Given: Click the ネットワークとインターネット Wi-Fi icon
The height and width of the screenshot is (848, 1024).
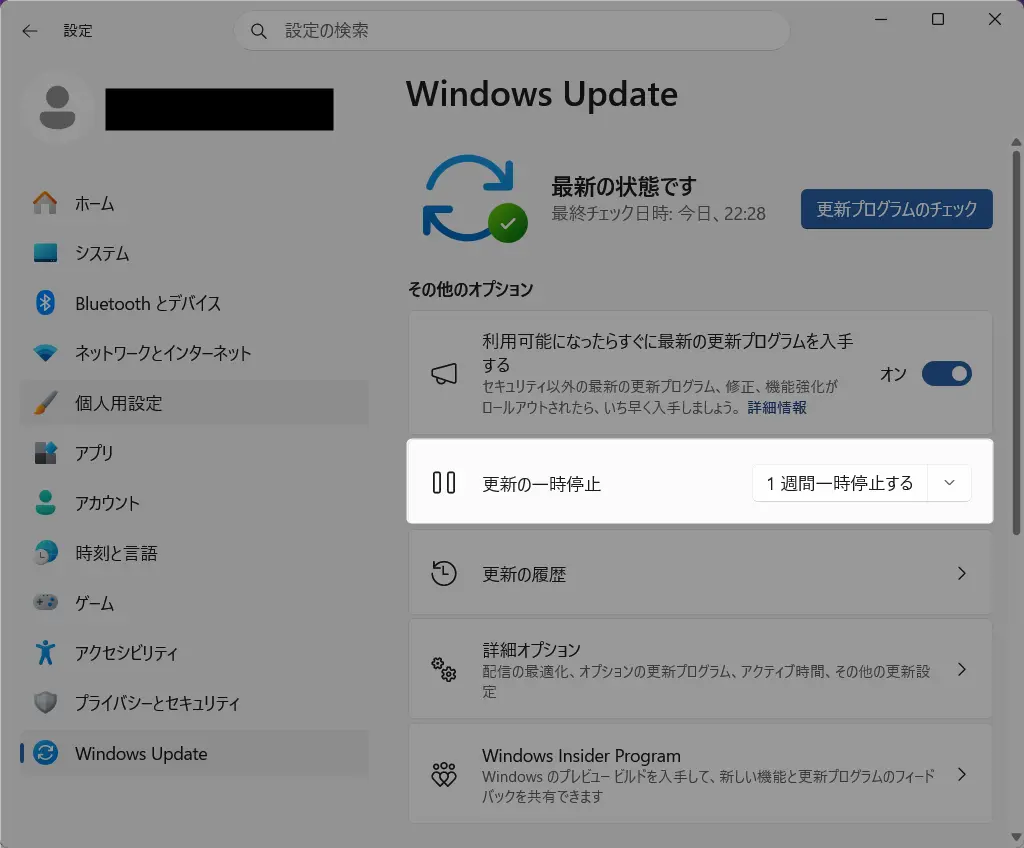Looking at the screenshot, I should point(45,353).
